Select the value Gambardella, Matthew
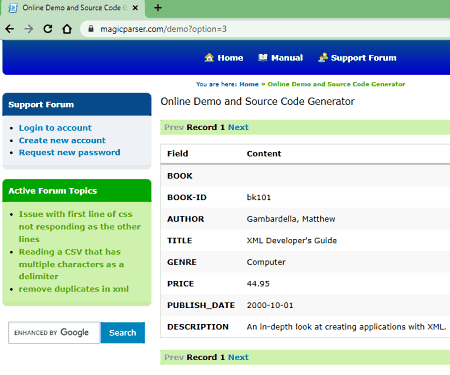The image size is (450, 375). click(291, 219)
